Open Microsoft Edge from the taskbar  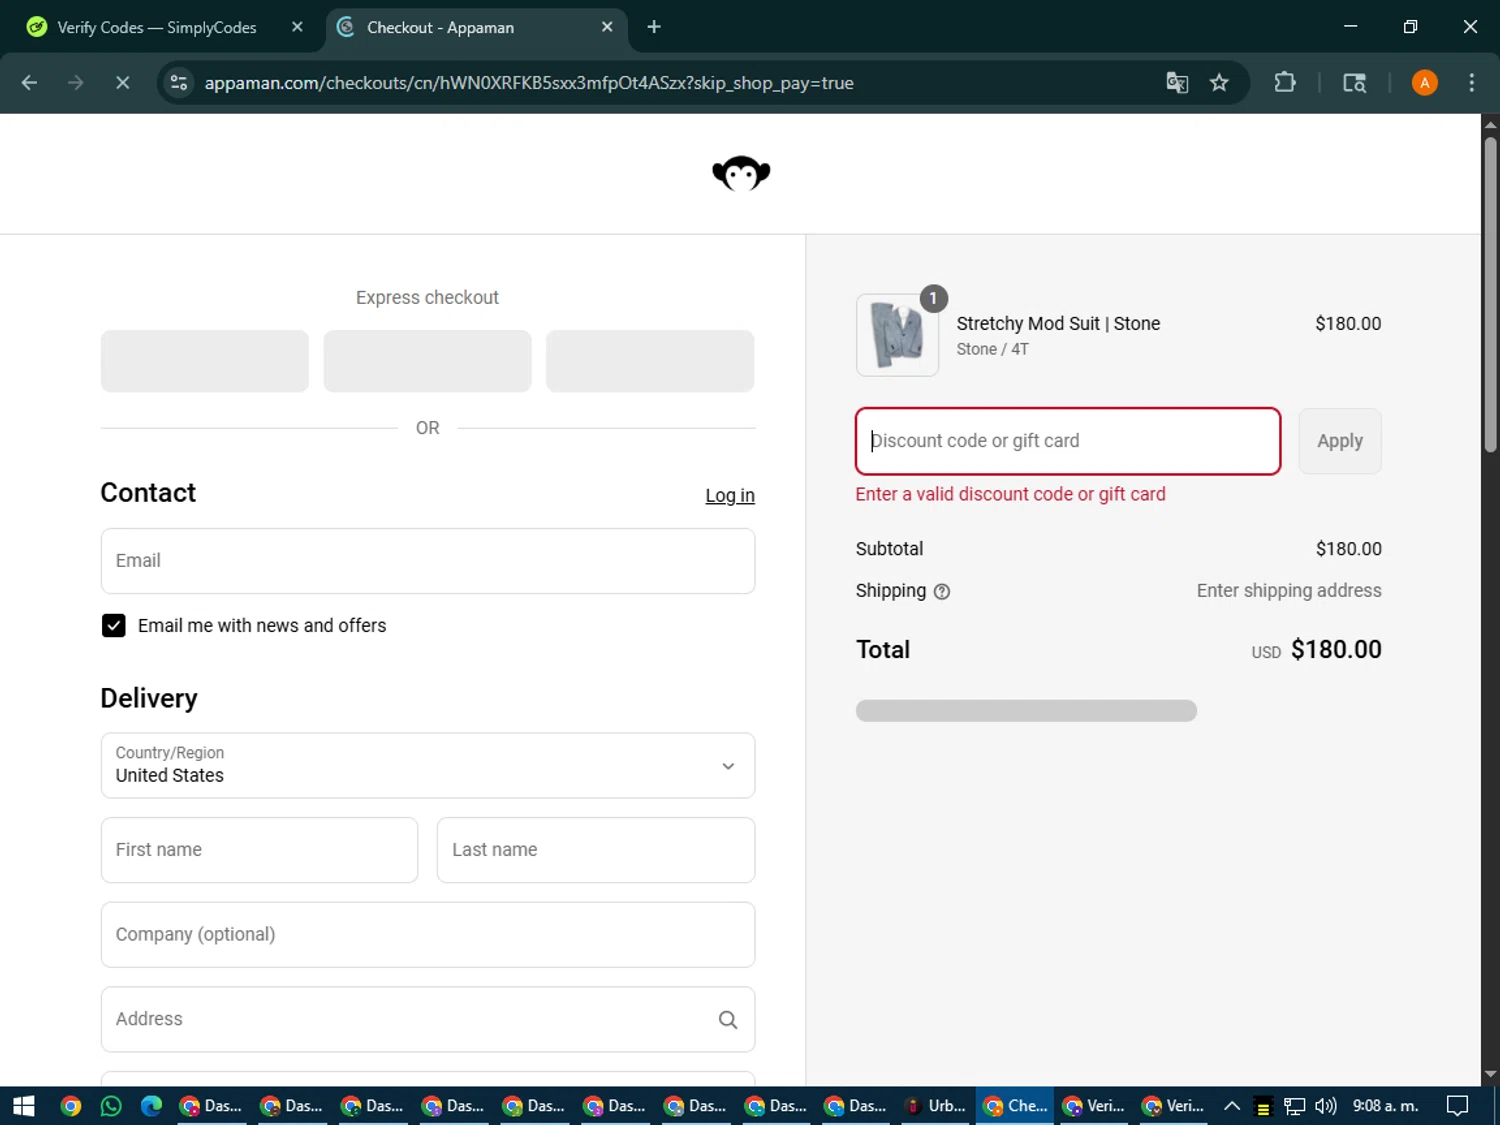coord(151,1105)
